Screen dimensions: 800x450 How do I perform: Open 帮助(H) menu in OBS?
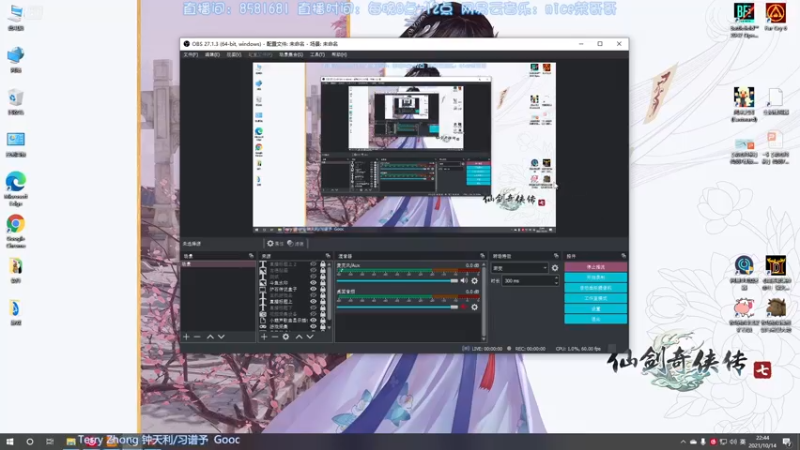pyautogui.click(x=339, y=55)
